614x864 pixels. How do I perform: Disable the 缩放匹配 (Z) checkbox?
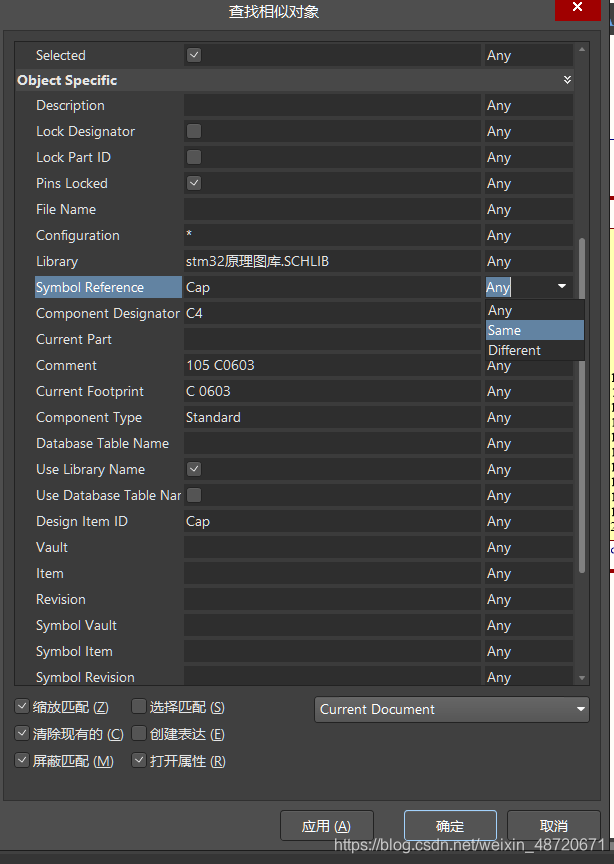pos(23,707)
